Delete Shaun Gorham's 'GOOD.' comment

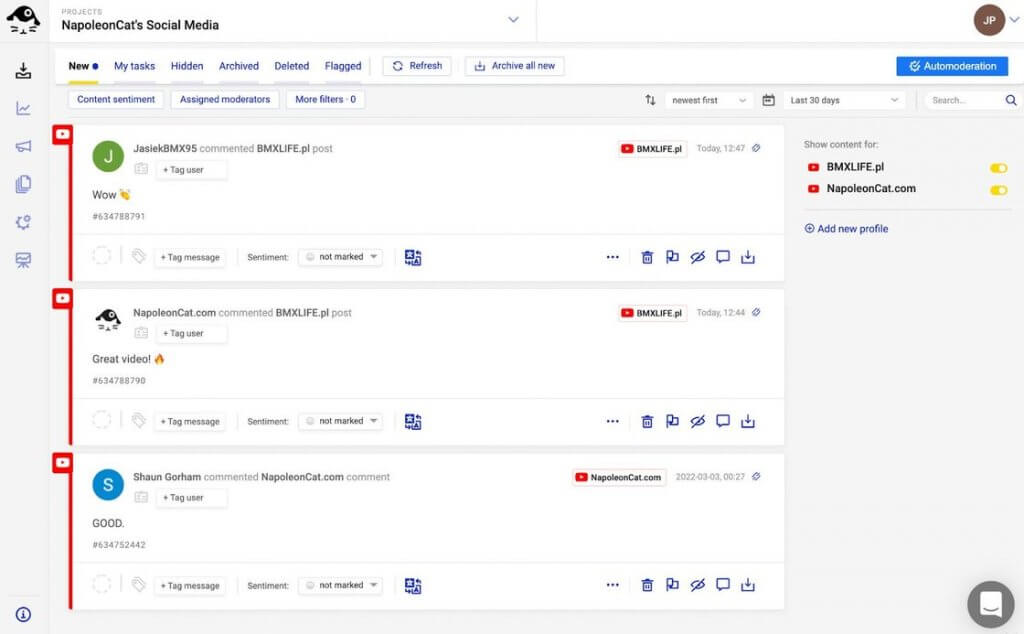[647, 585]
